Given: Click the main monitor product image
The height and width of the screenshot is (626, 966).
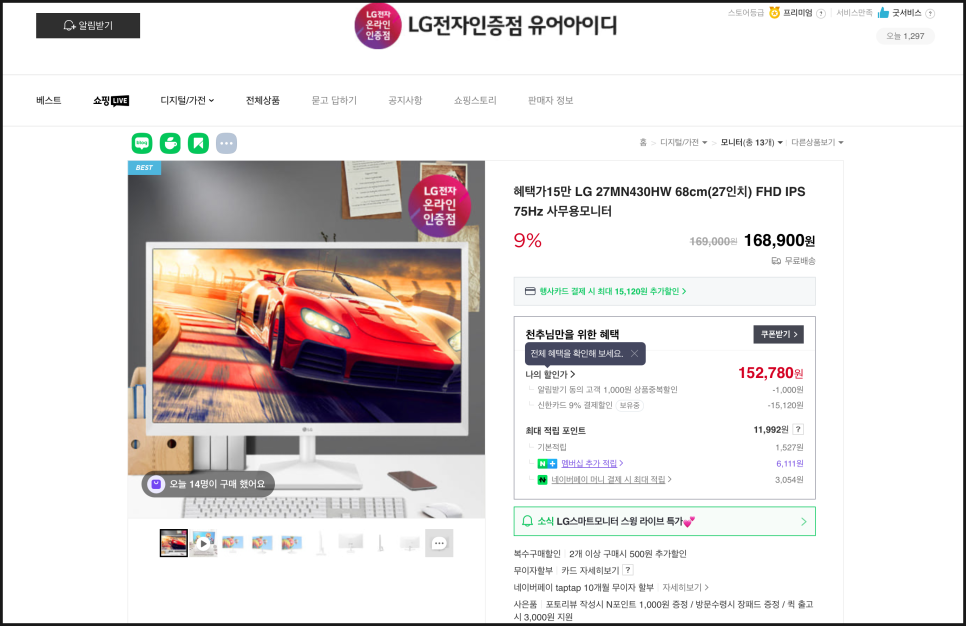Looking at the screenshot, I should (306, 339).
